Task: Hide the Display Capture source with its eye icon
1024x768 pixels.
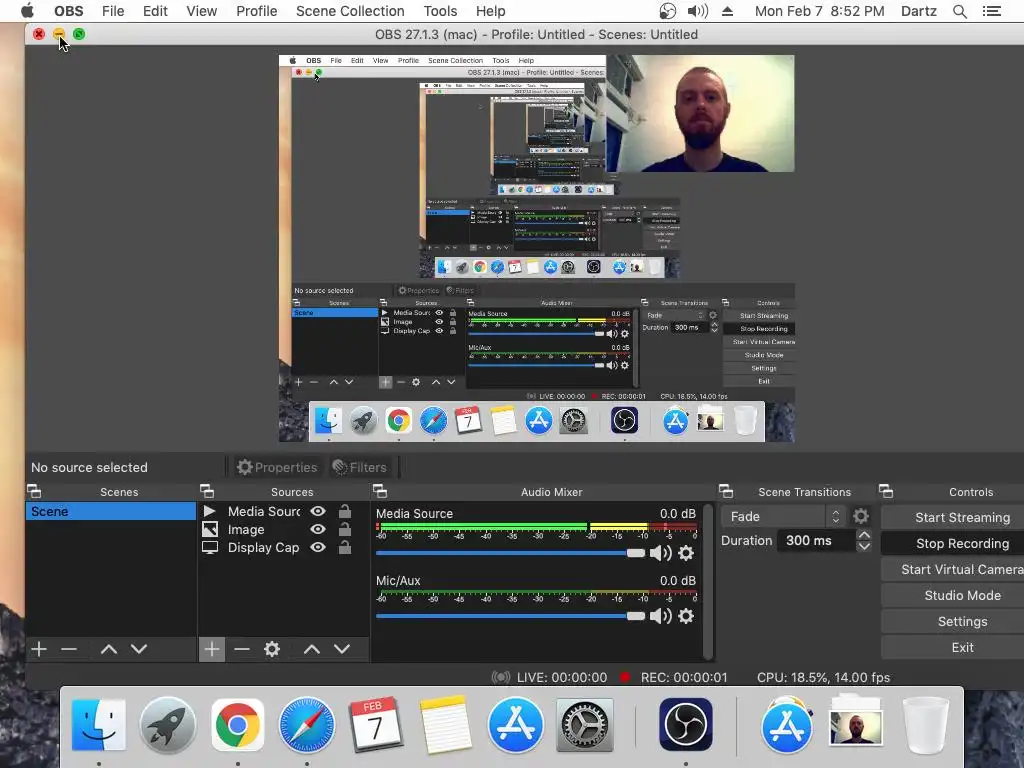Action: click(x=317, y=547)
